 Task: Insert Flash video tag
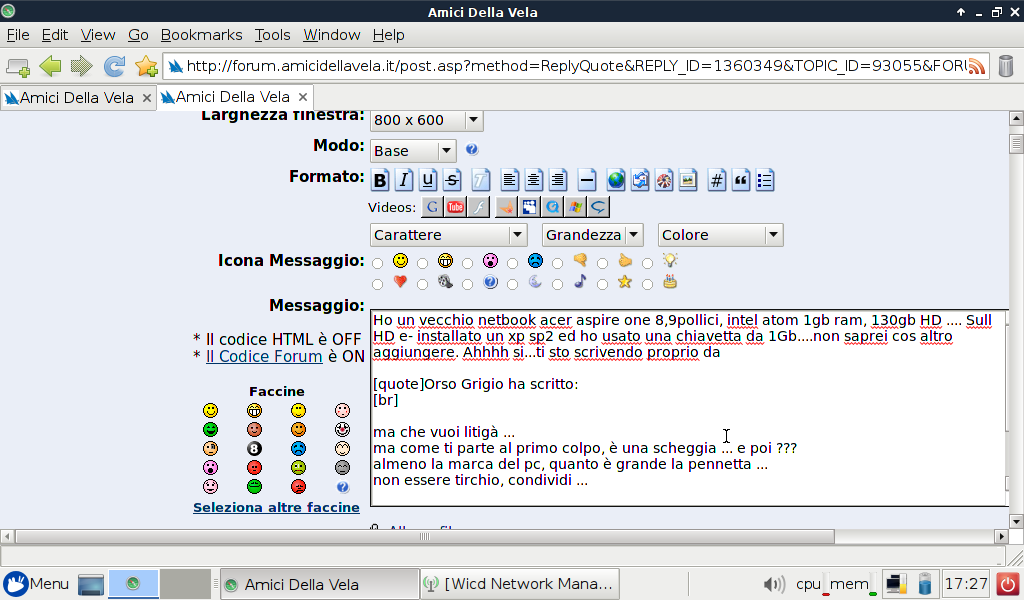479,208
